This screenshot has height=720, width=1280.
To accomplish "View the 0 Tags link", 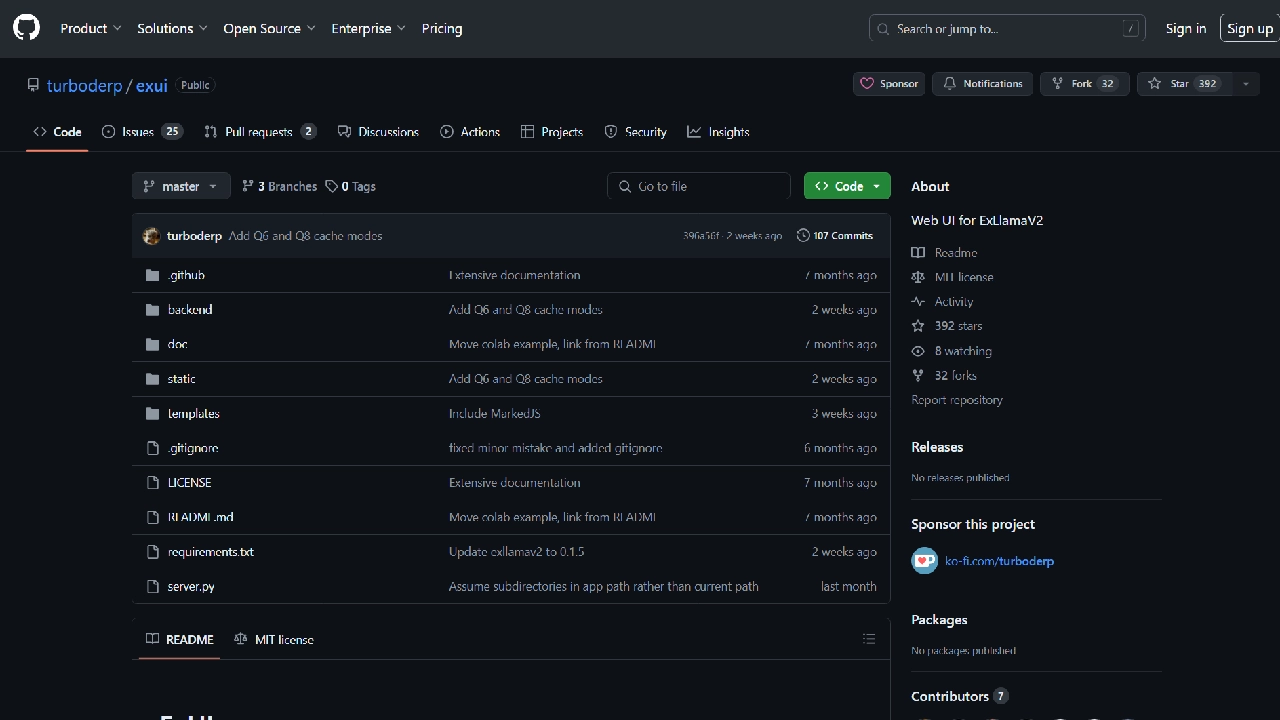I will (x=351, y=187).
